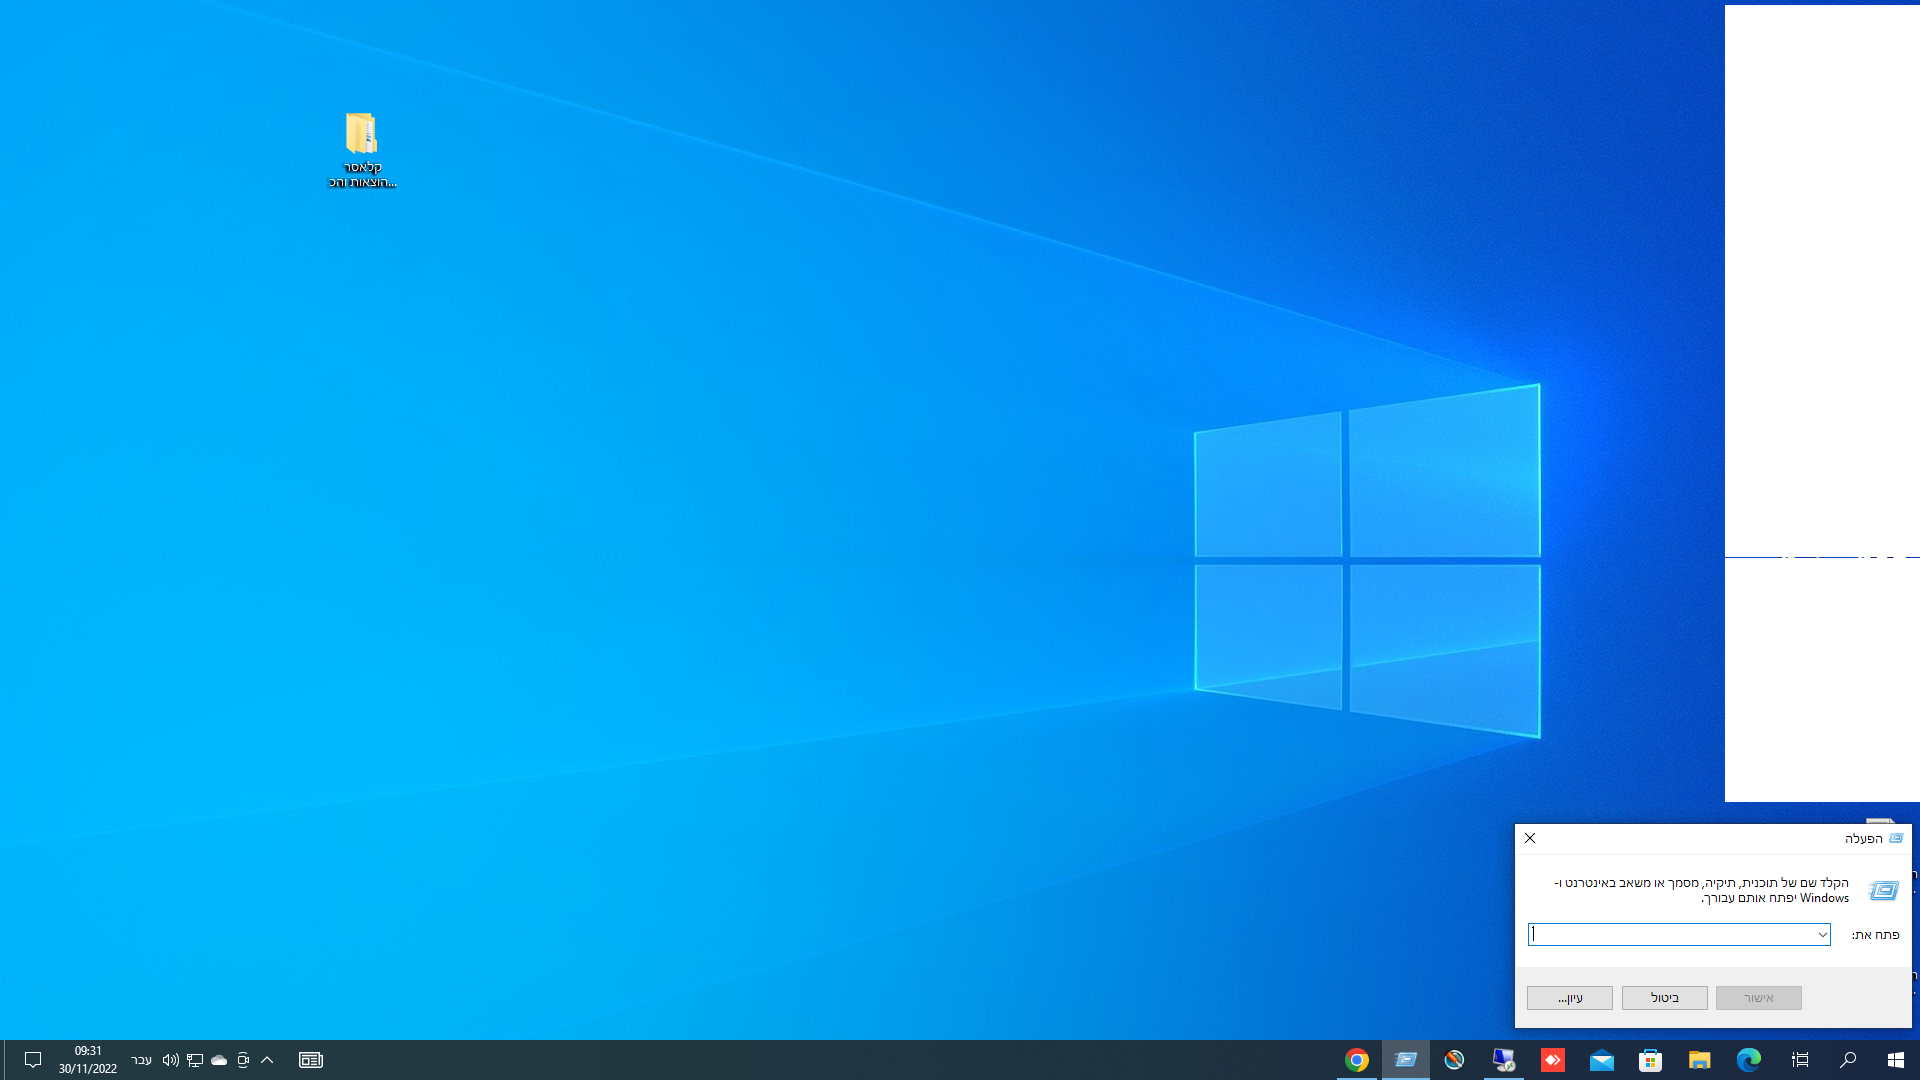This screenshot has height=1080, width=1920.
Task: Open the Mail app icon
Action: 1601,1060
